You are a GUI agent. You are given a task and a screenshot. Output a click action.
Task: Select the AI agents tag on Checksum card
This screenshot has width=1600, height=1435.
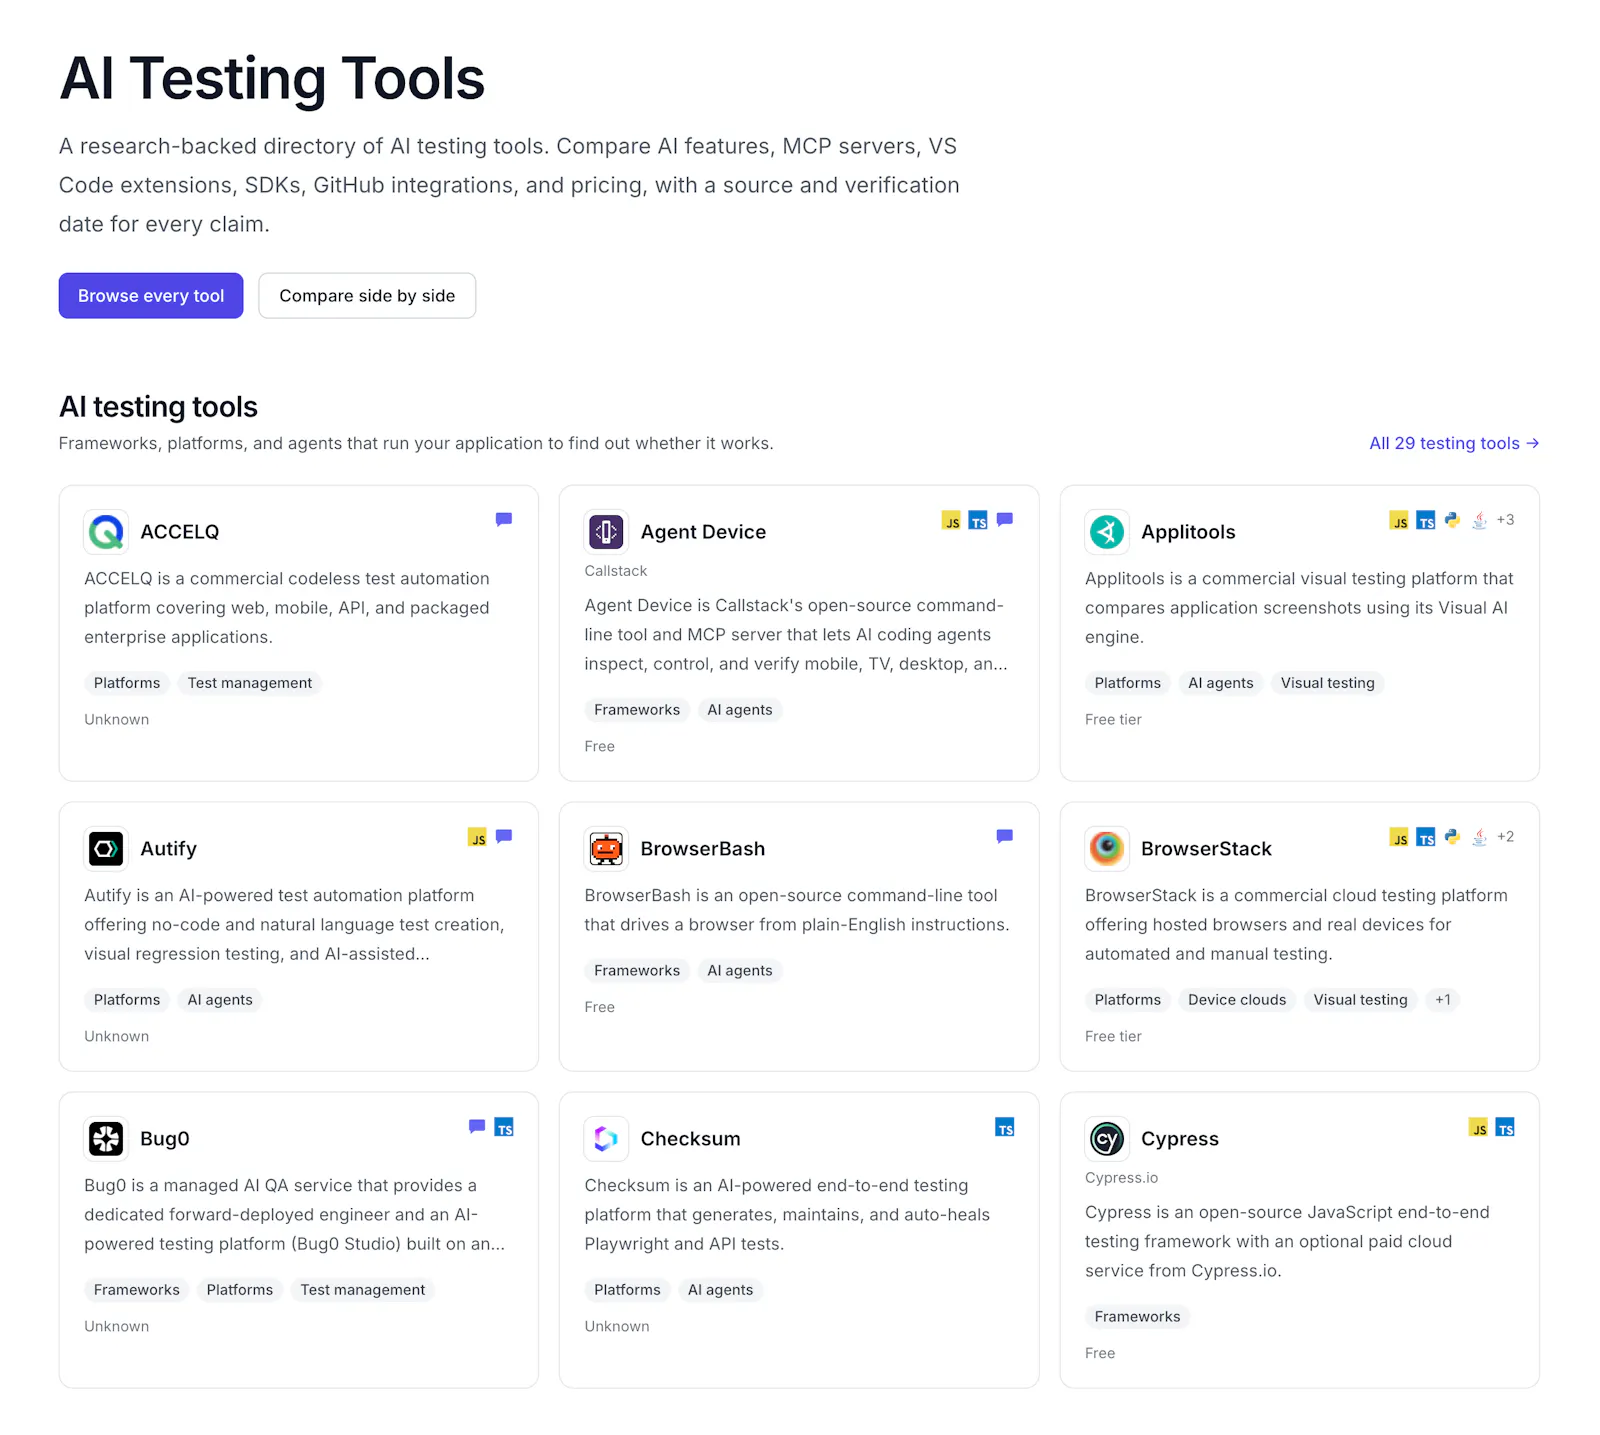click(720, 1290)
